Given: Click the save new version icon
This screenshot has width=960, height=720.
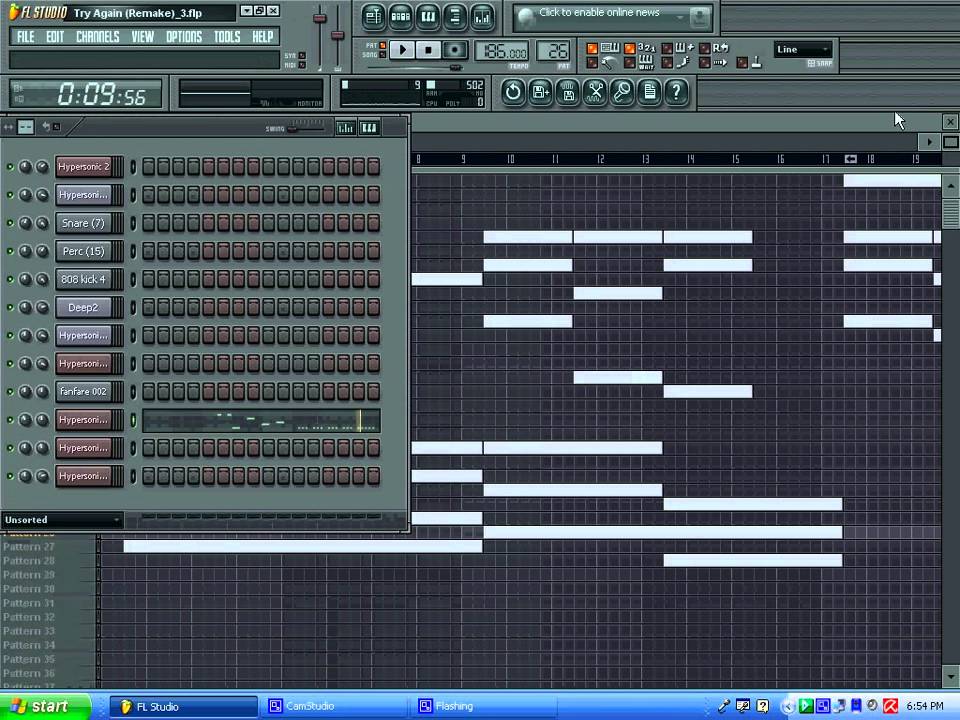Looking at the screenshot, I should coord(541,92).
